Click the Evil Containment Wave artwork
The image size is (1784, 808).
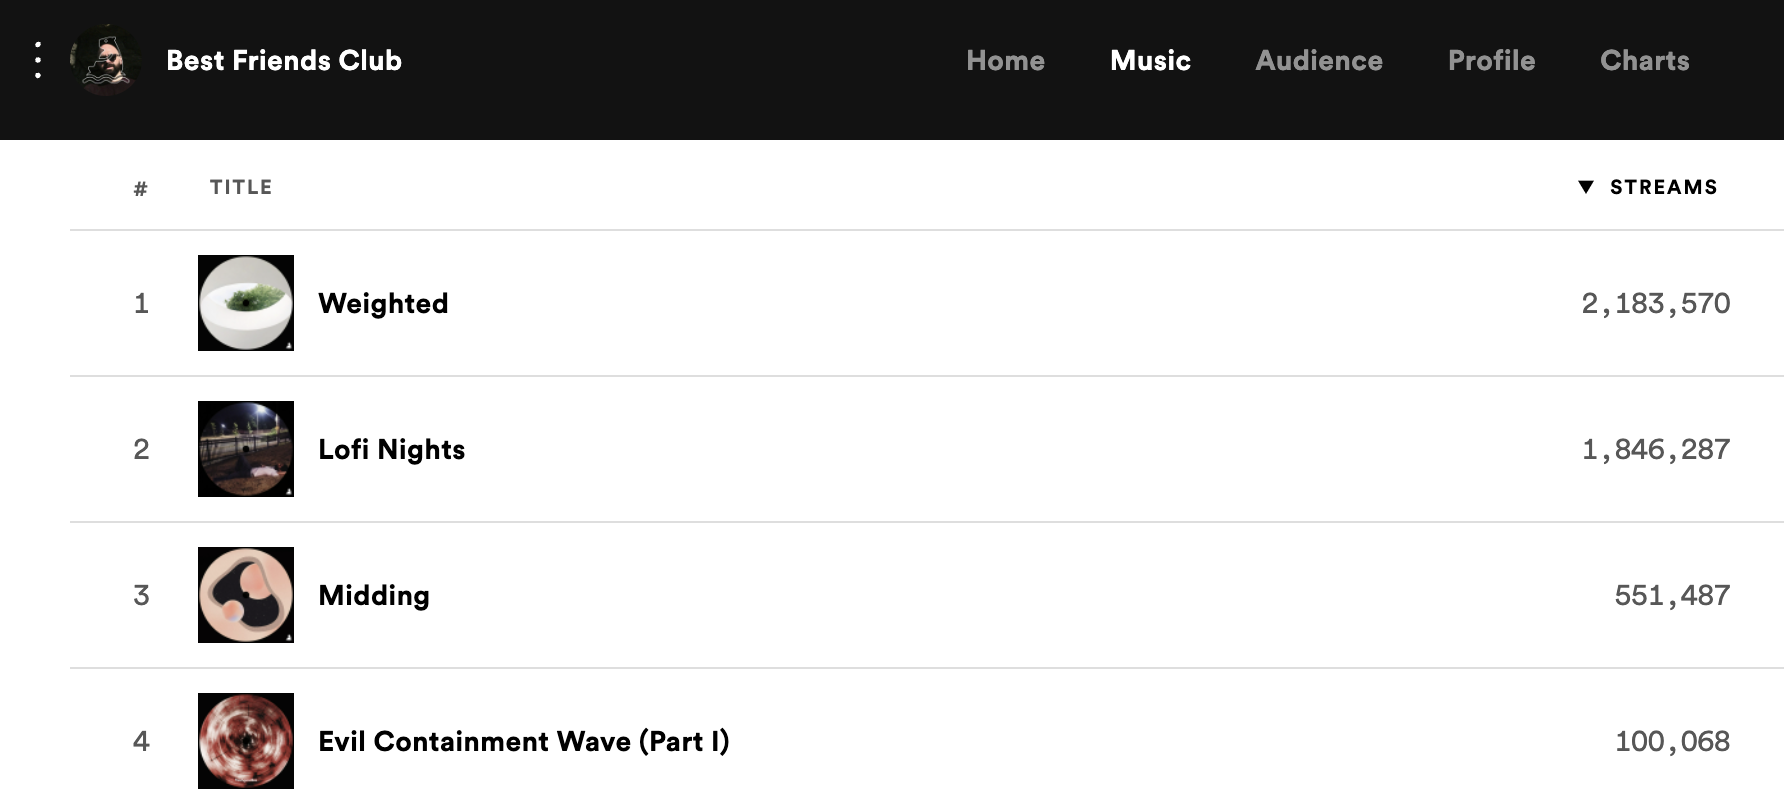click(x=246, y=741)
